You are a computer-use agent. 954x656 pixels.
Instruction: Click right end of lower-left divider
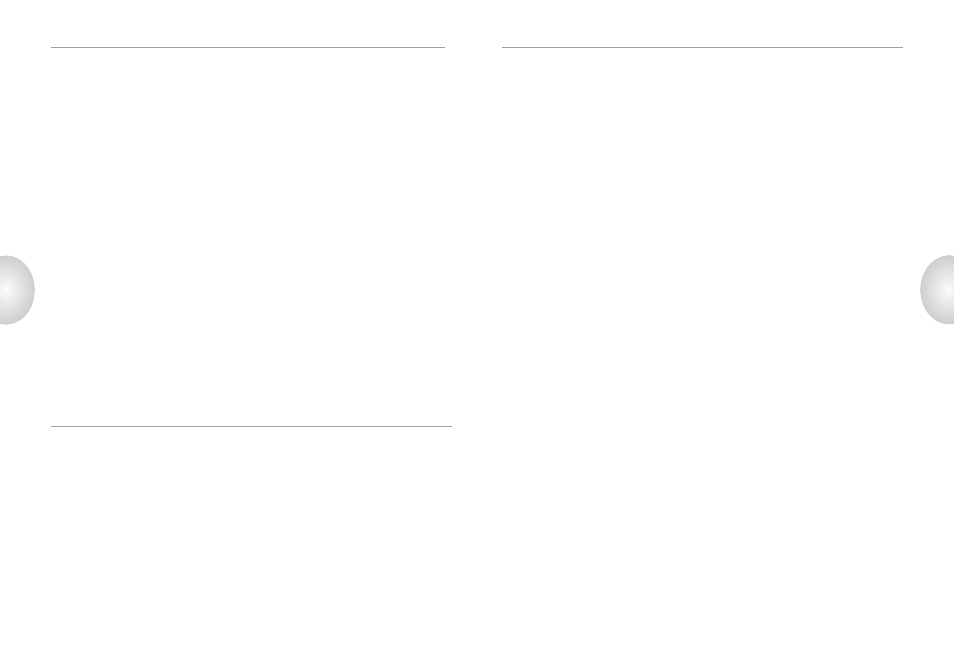coord(451,426)
